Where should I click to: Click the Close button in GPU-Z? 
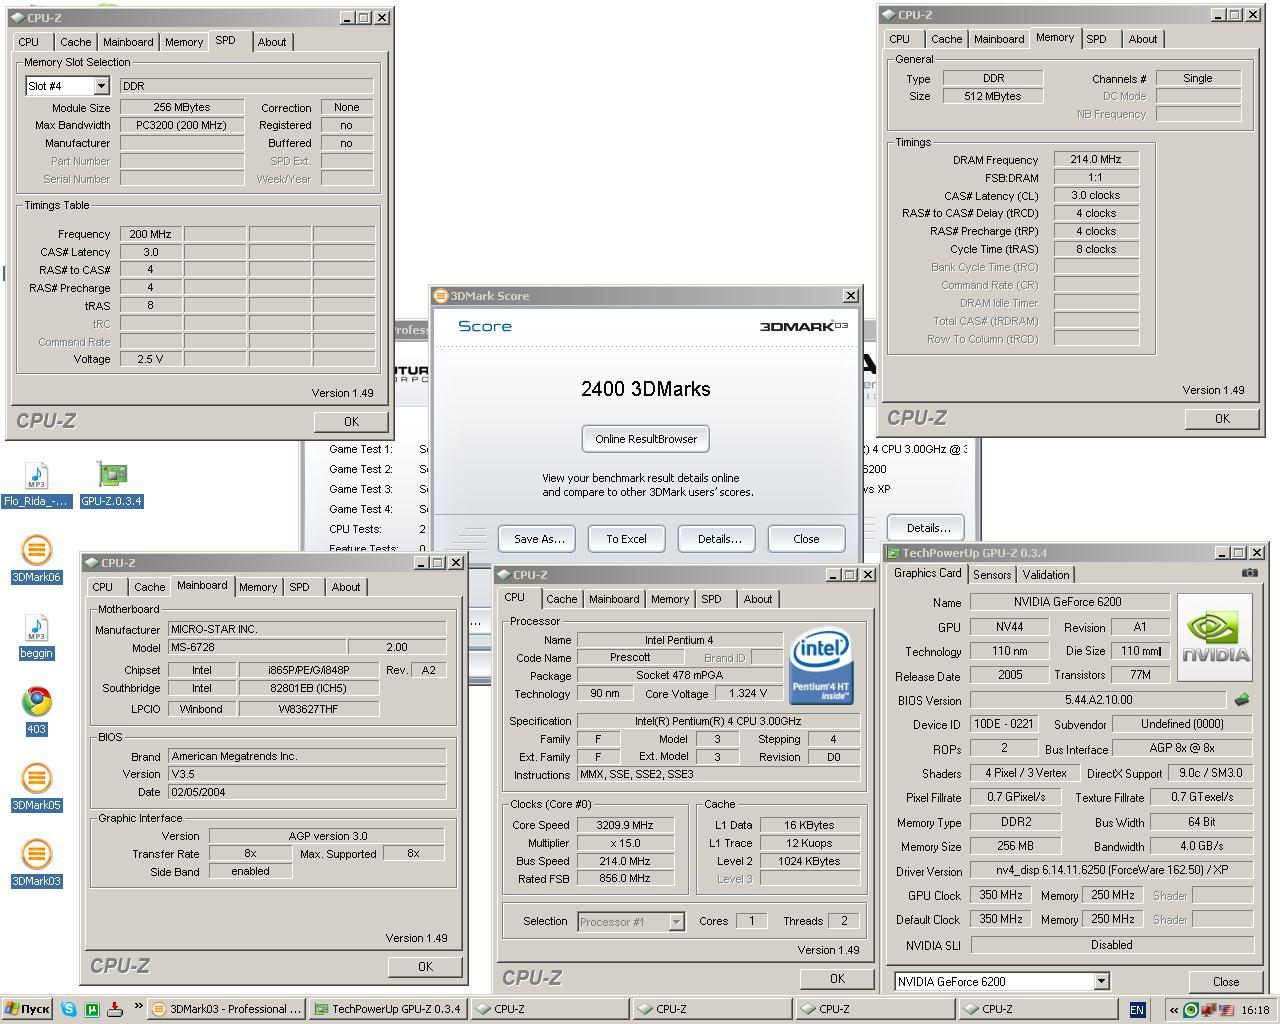click(x=1226, y=982)
